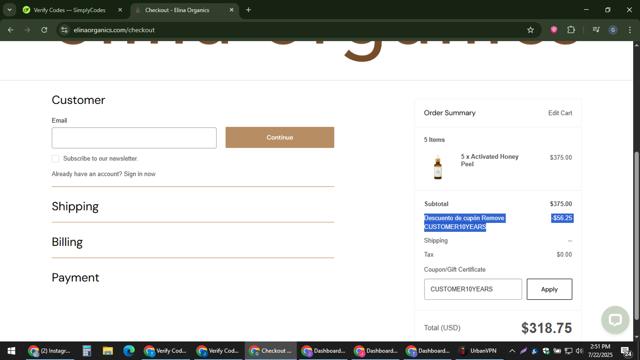
Task: Click the Continue button
Action: pyautogui.click(x=280, y=138)
